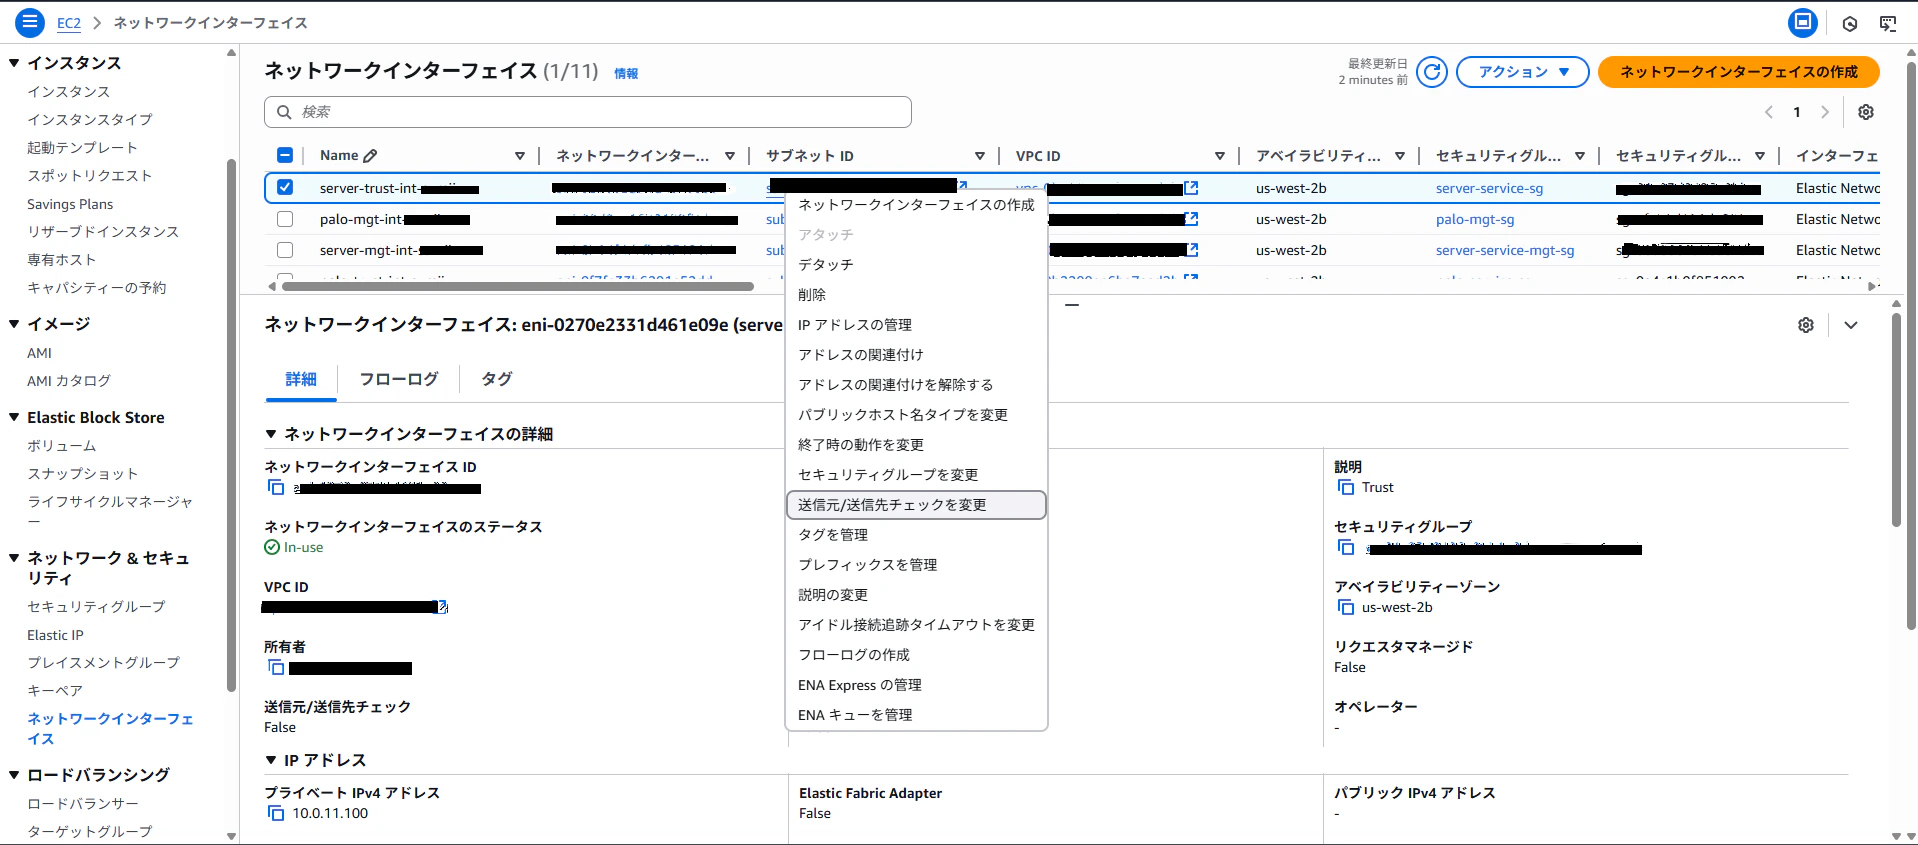
Task: Copy the availability zone us-west-2b value
Action: [x=1346, y=607]
